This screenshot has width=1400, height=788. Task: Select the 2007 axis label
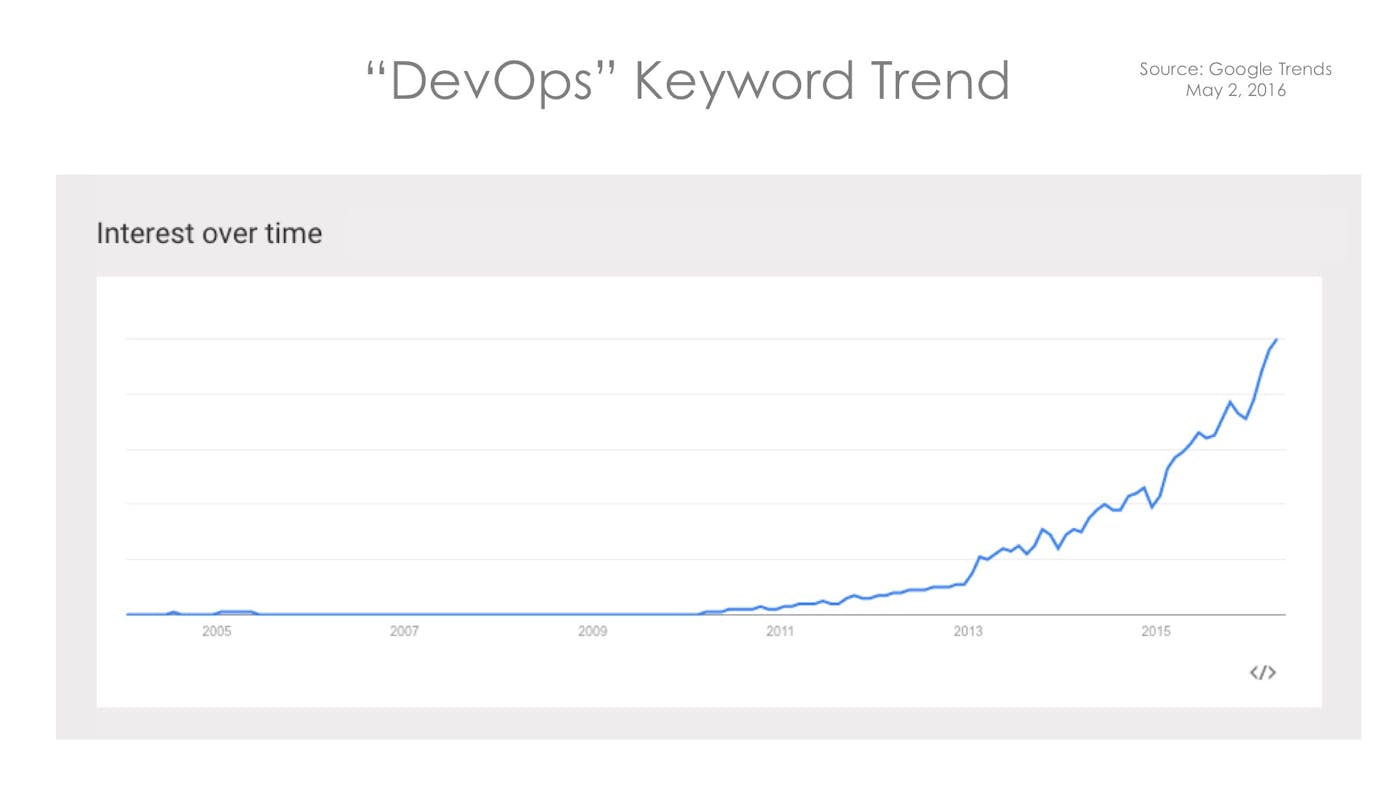point(404,631)
